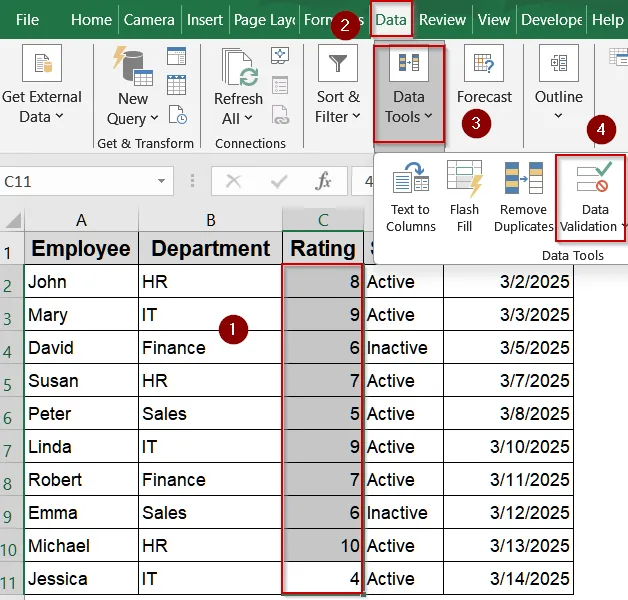Switch to the Camera tab
The width and height of the screenshot is (628, 600).
point(149,20)
